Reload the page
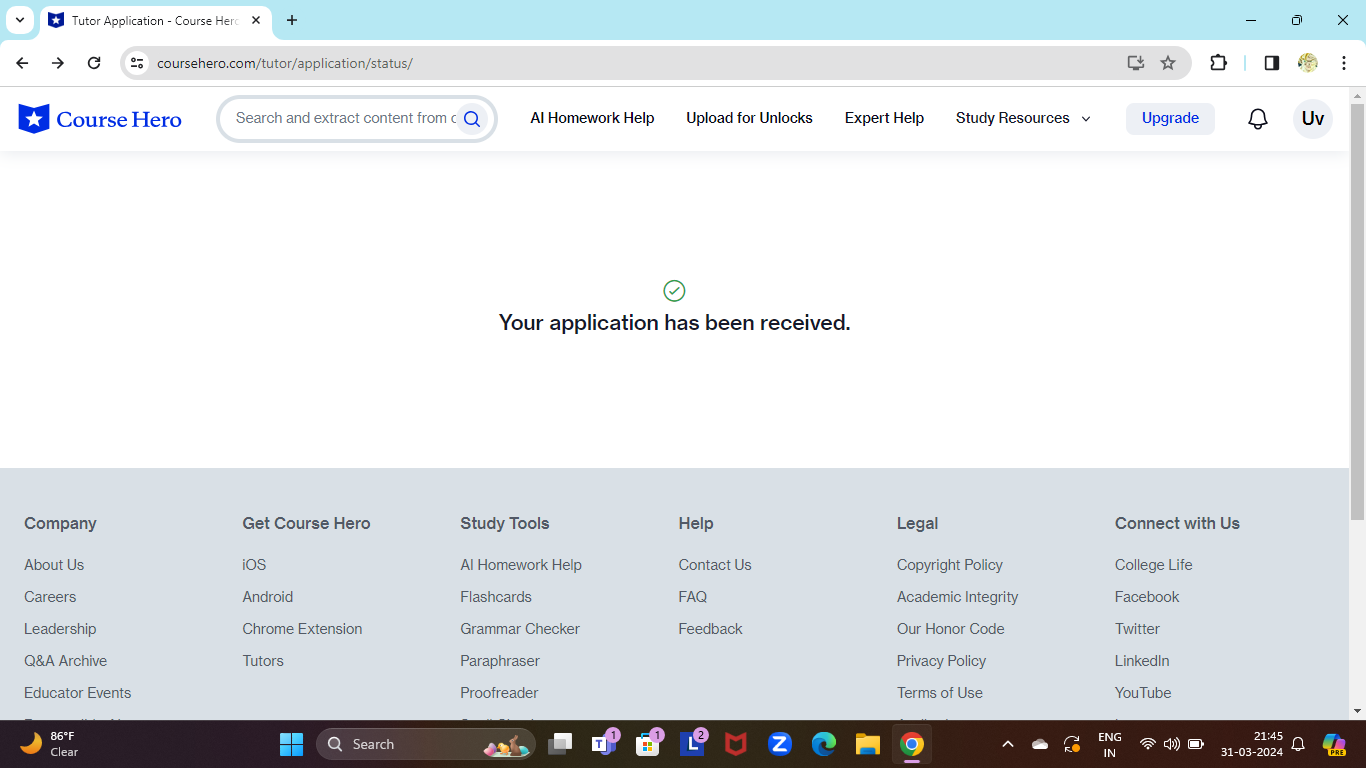The width and height of the screenshot is (1366, 768). coord(94,63)
